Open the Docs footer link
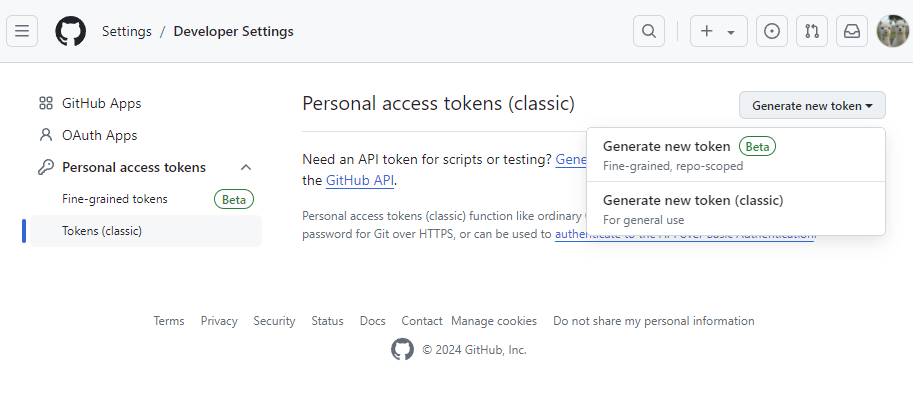 (x=372, y=321)
